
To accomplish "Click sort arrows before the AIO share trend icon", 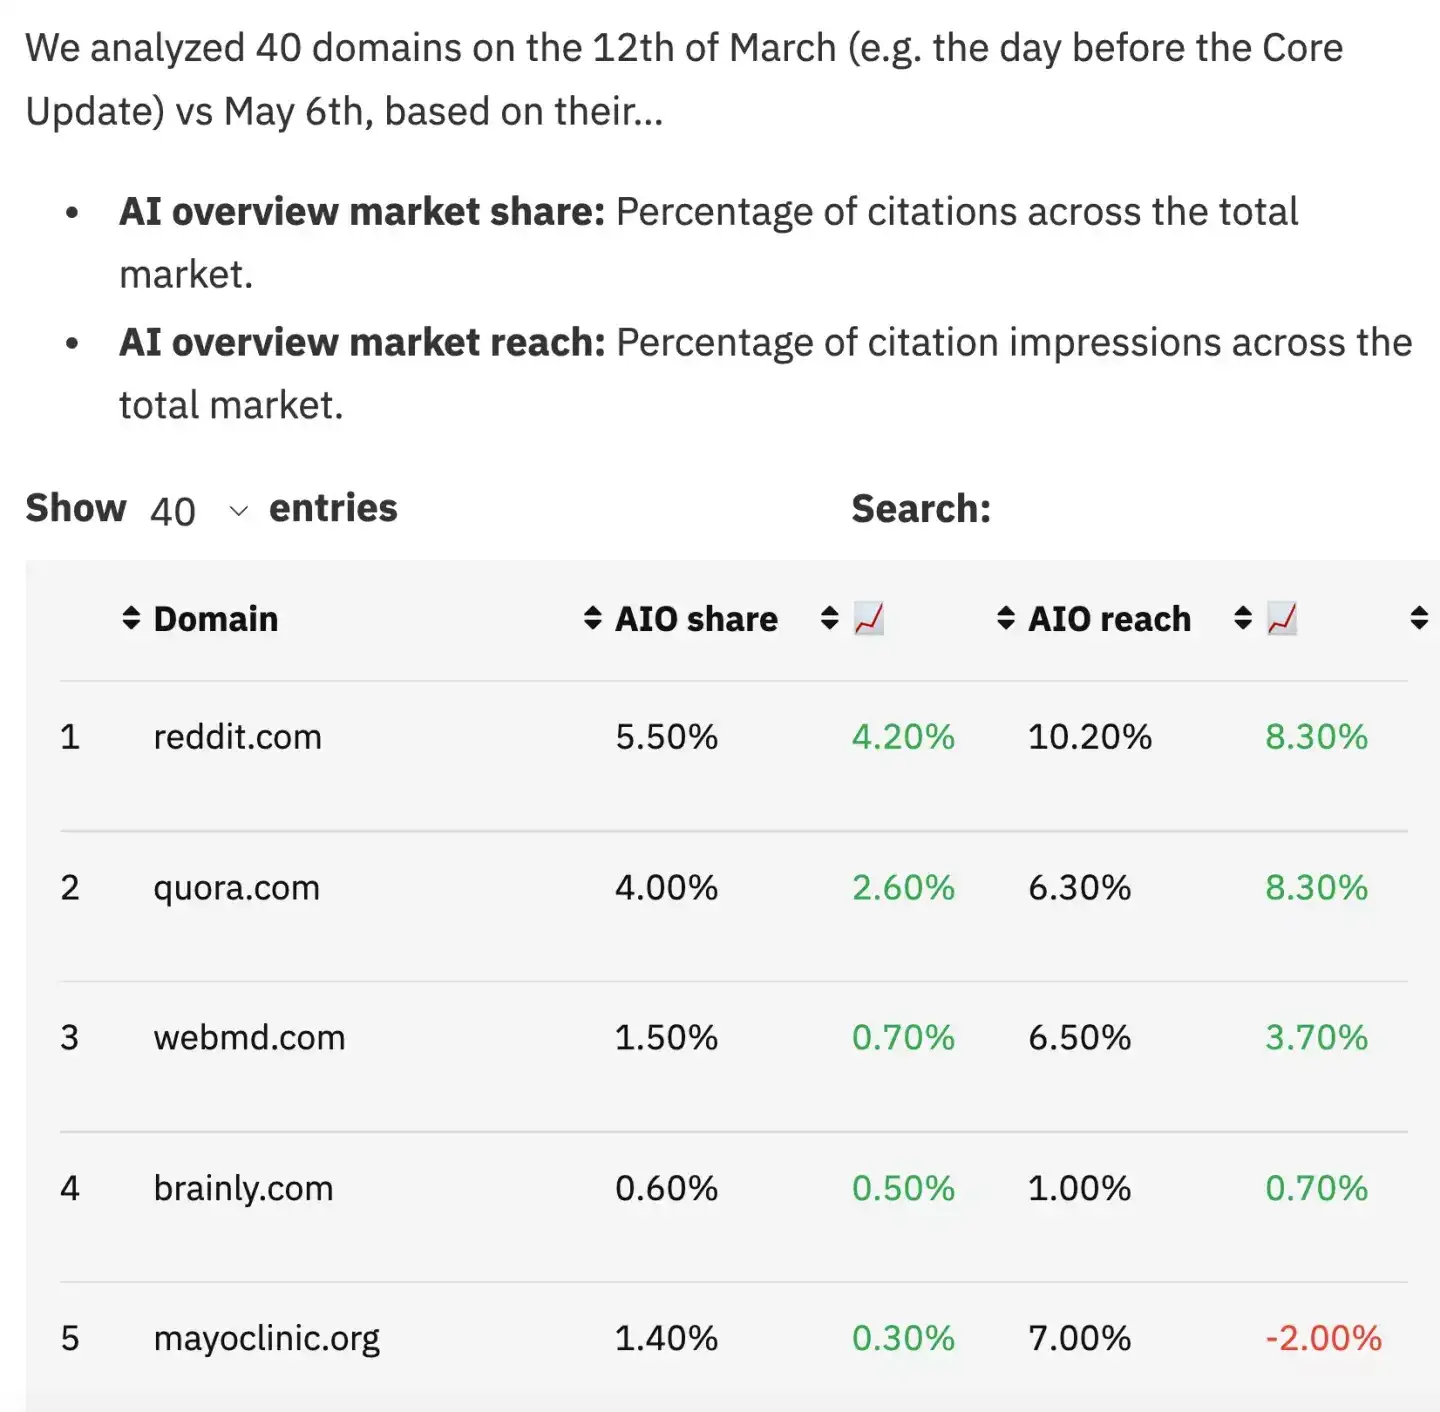I will 829,618.
